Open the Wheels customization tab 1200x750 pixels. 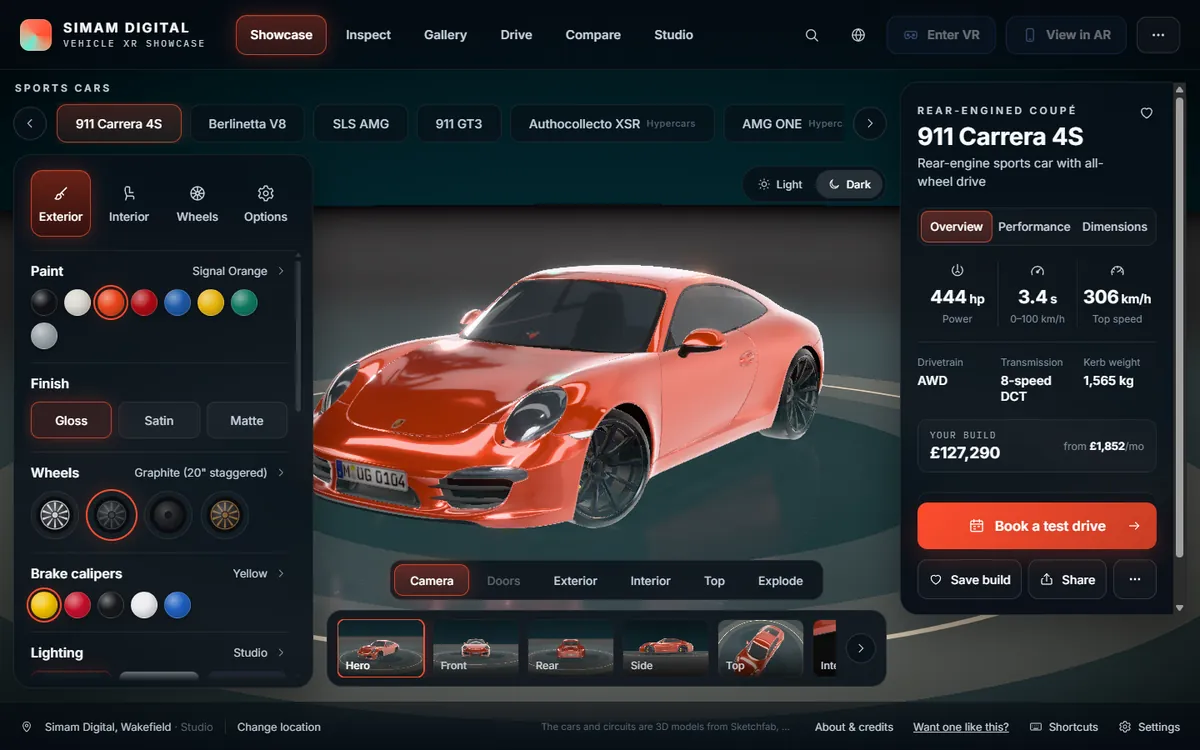click(197, 203)
